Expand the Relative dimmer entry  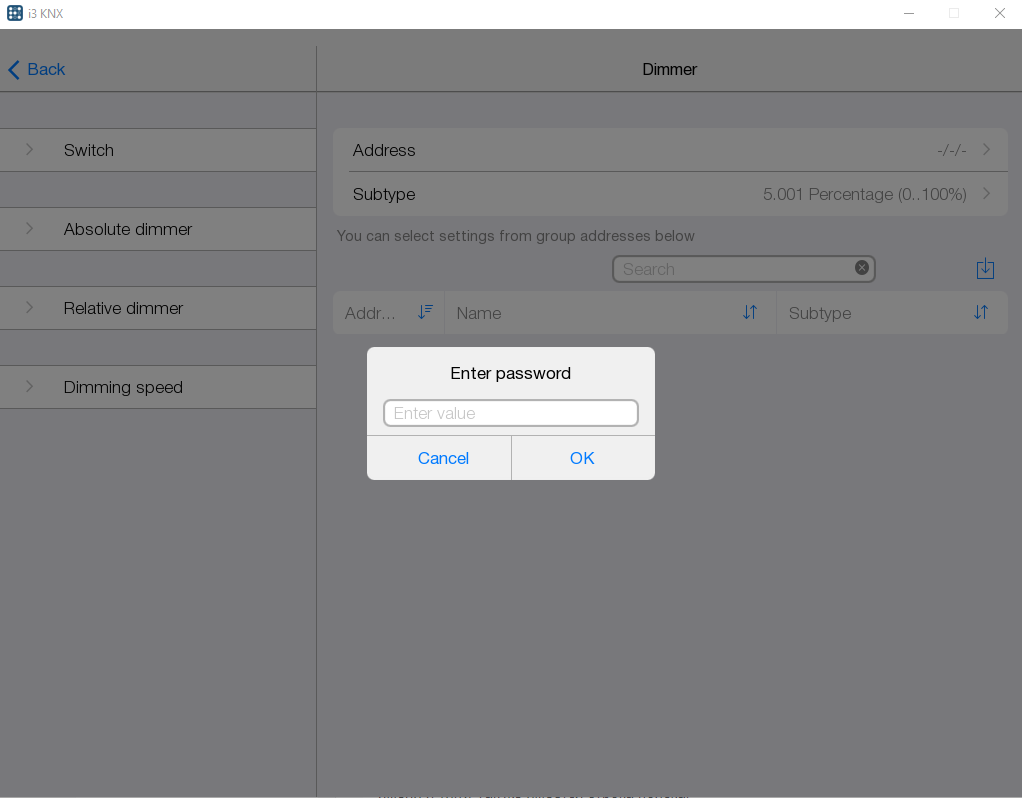[28, 308]
